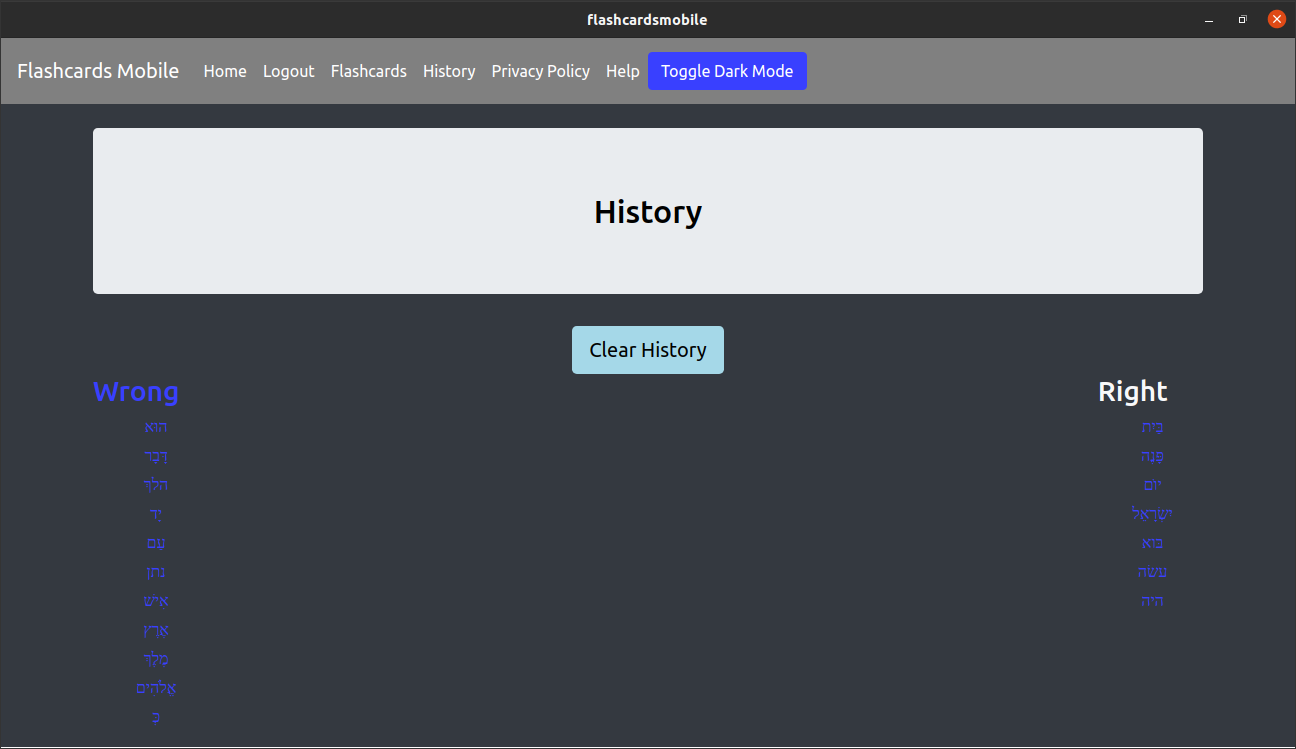Select יִשְׂרָאֵל in the Right column
Viewport: 1296px width, 749px height.
[x=1152, y=514]
